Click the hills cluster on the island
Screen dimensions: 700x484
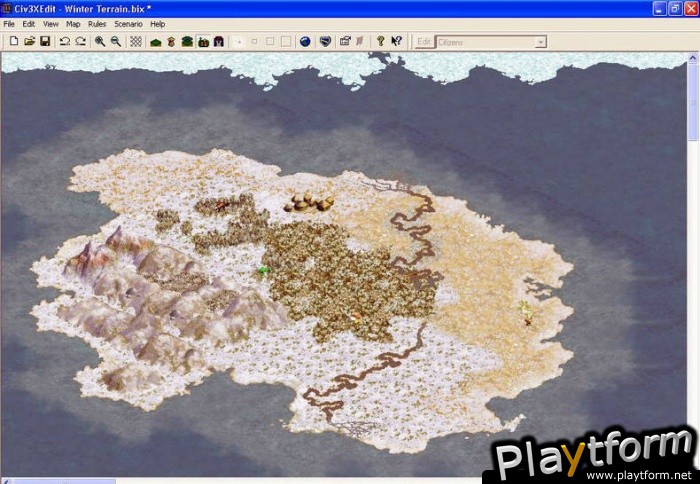tap(309, 203)
